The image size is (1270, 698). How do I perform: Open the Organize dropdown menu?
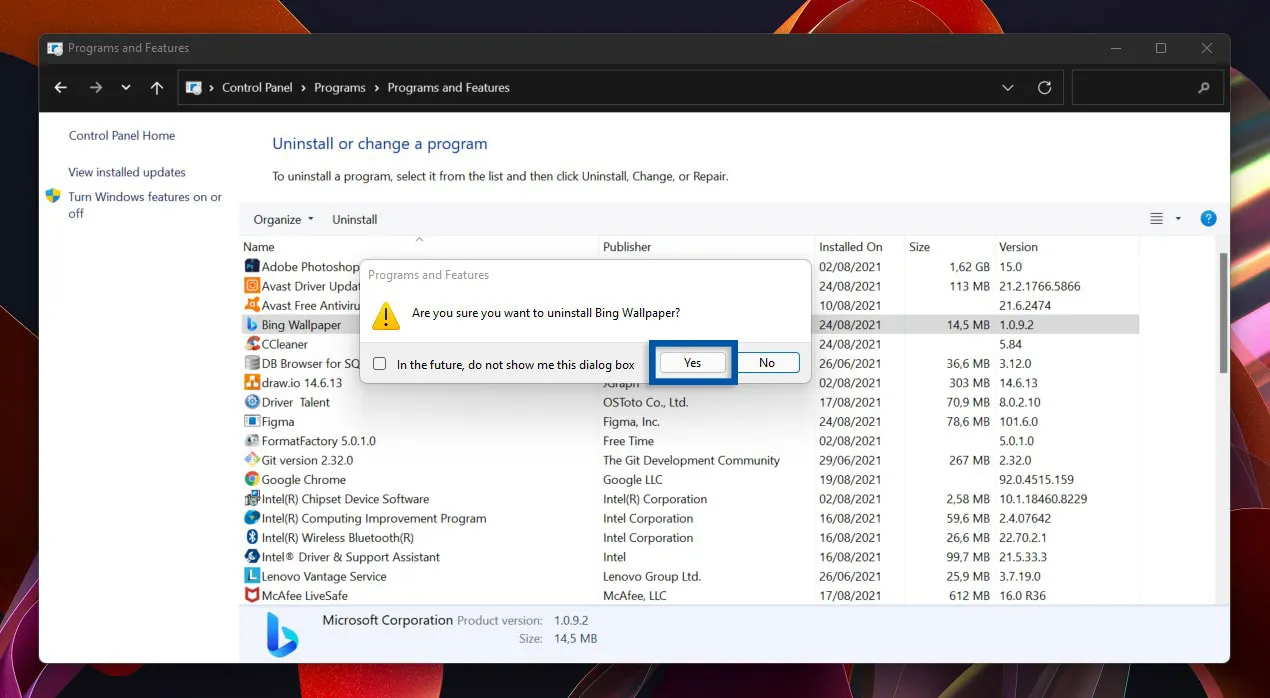pyautogui.click(x=283, y=220)
